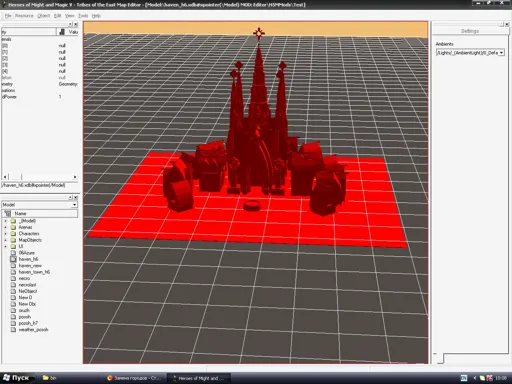This screenshot has height=384, width=512.
Task: Open the Пуск start menu
Action: coord(17,378)
